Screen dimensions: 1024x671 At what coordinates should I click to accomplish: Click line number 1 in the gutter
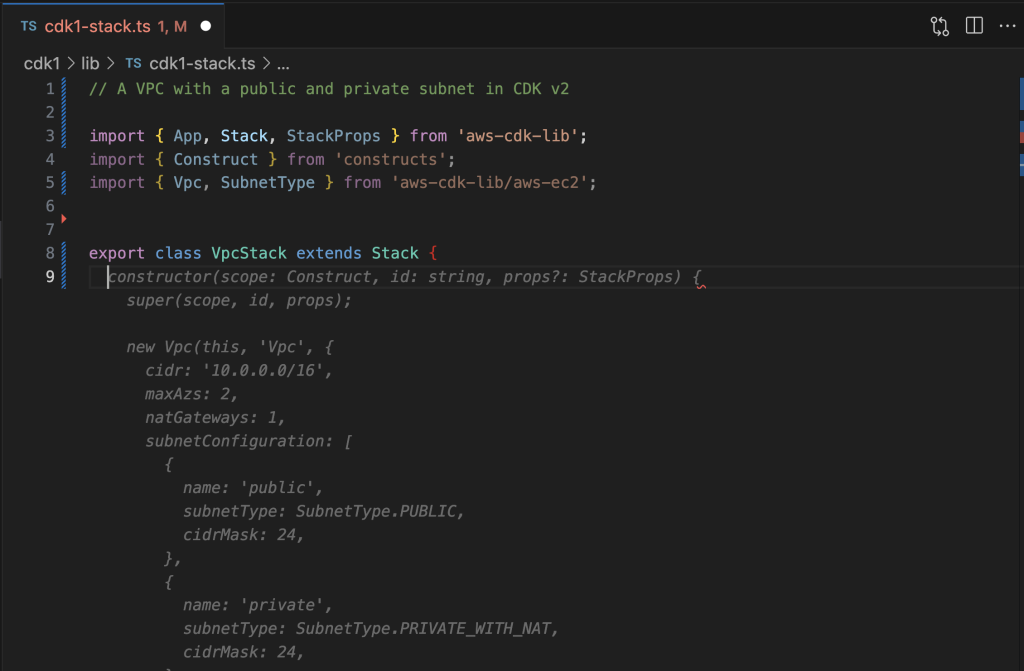click(x=50, y=89)
